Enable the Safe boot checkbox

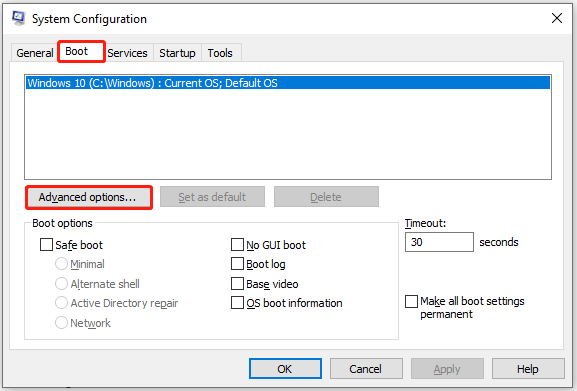(x=46, y=245)
